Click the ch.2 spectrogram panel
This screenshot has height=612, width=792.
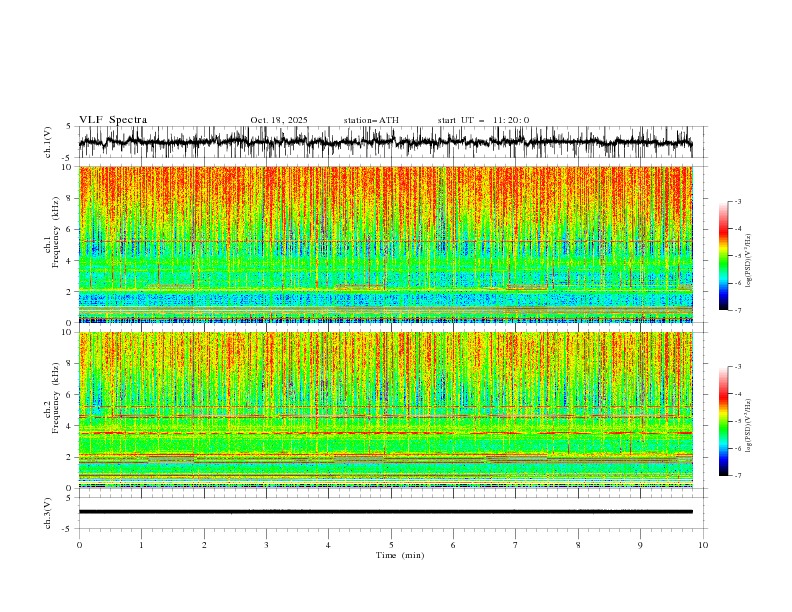coord(385,410)
